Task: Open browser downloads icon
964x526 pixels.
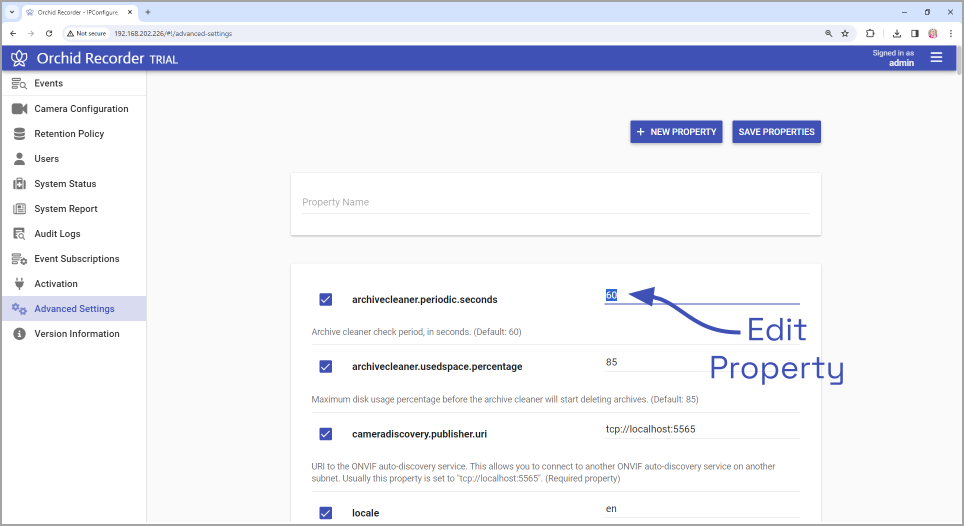Action: (x=897, y=34)
